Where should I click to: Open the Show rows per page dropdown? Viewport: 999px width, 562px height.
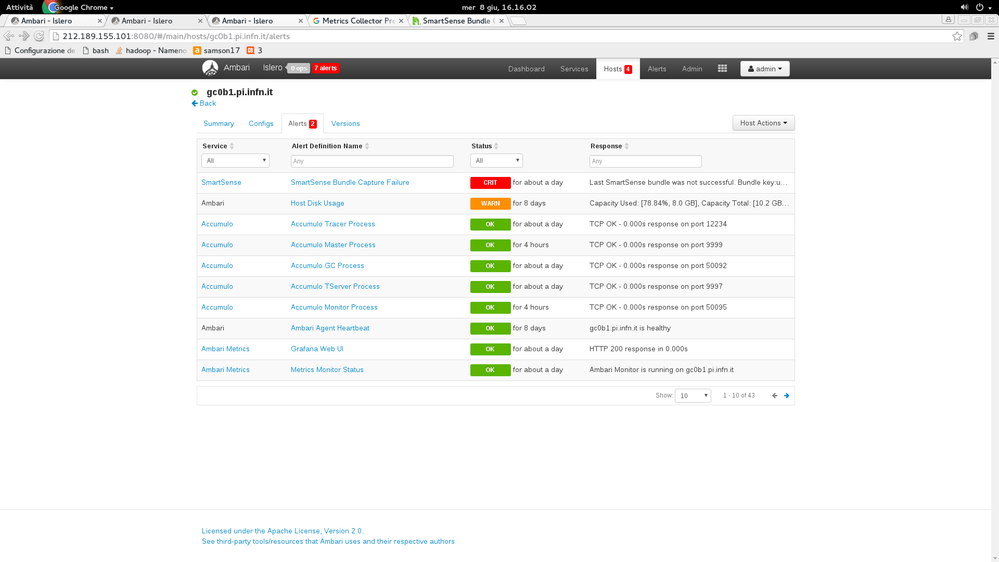point(693,396)
